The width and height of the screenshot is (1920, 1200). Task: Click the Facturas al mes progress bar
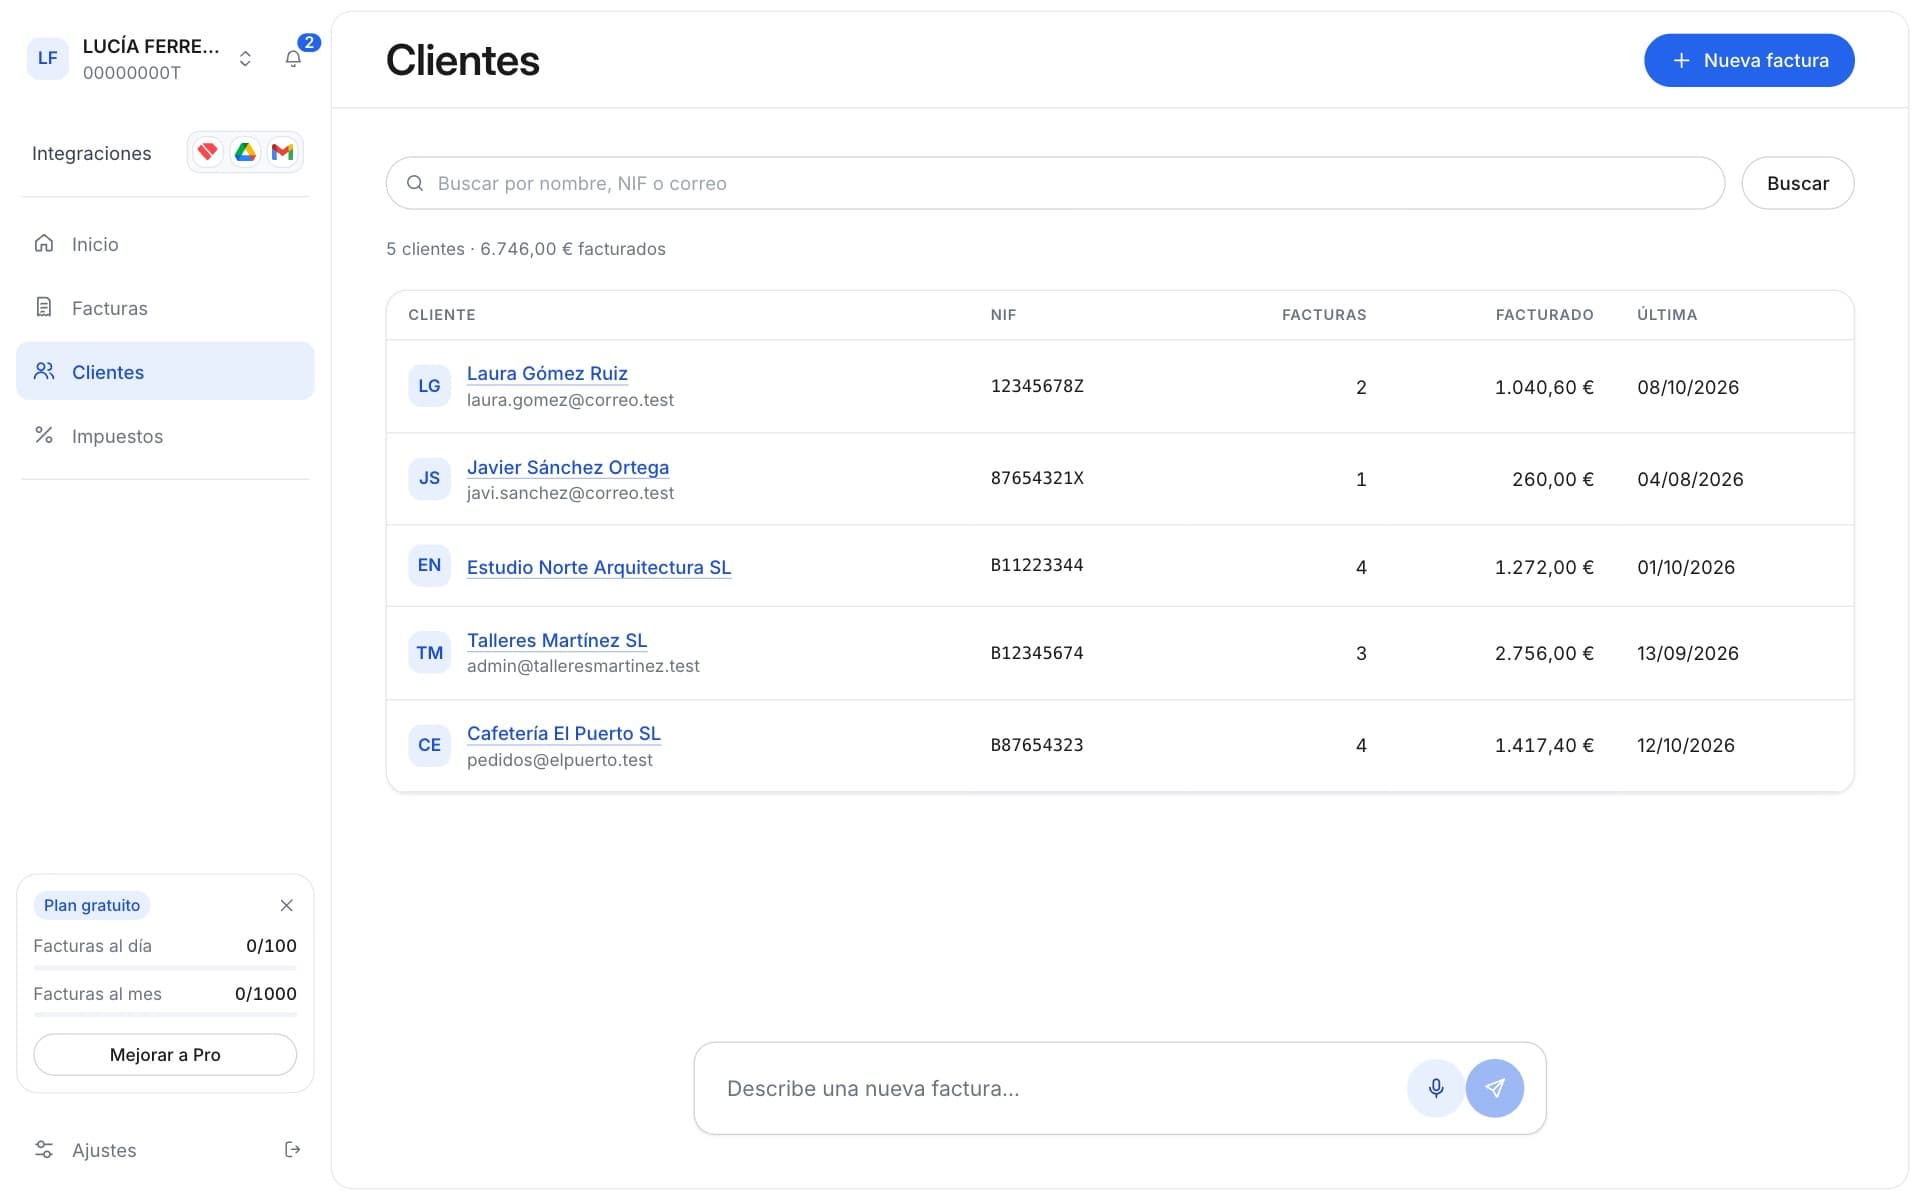165,1015
